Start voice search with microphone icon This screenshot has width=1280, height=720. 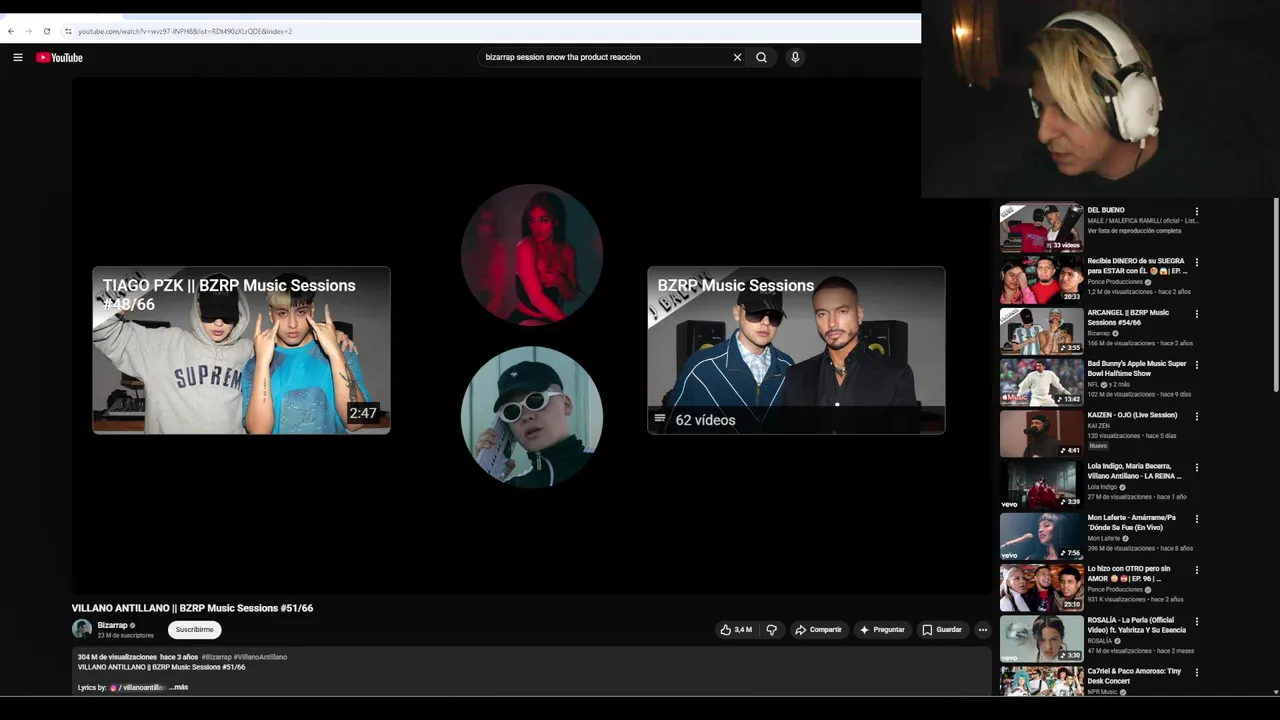tap(795, 57)
